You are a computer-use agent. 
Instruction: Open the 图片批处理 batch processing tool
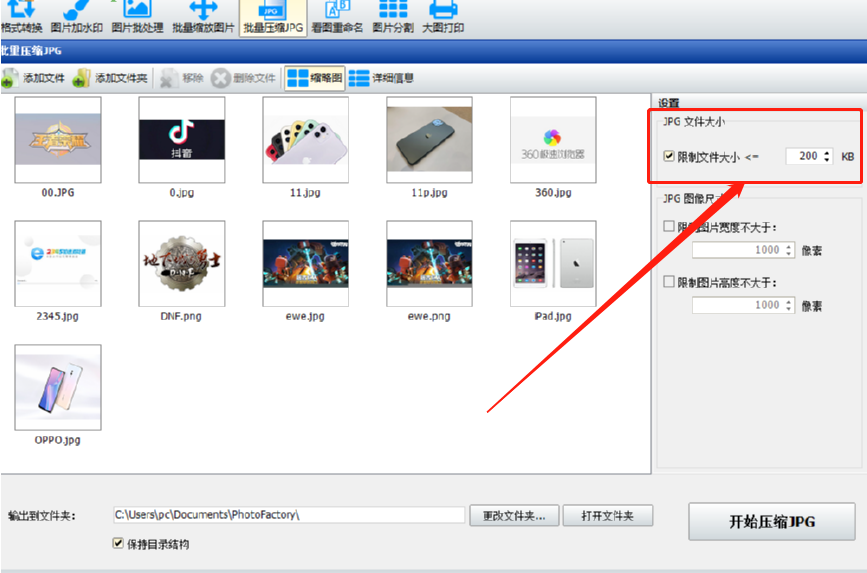[137, 18]
